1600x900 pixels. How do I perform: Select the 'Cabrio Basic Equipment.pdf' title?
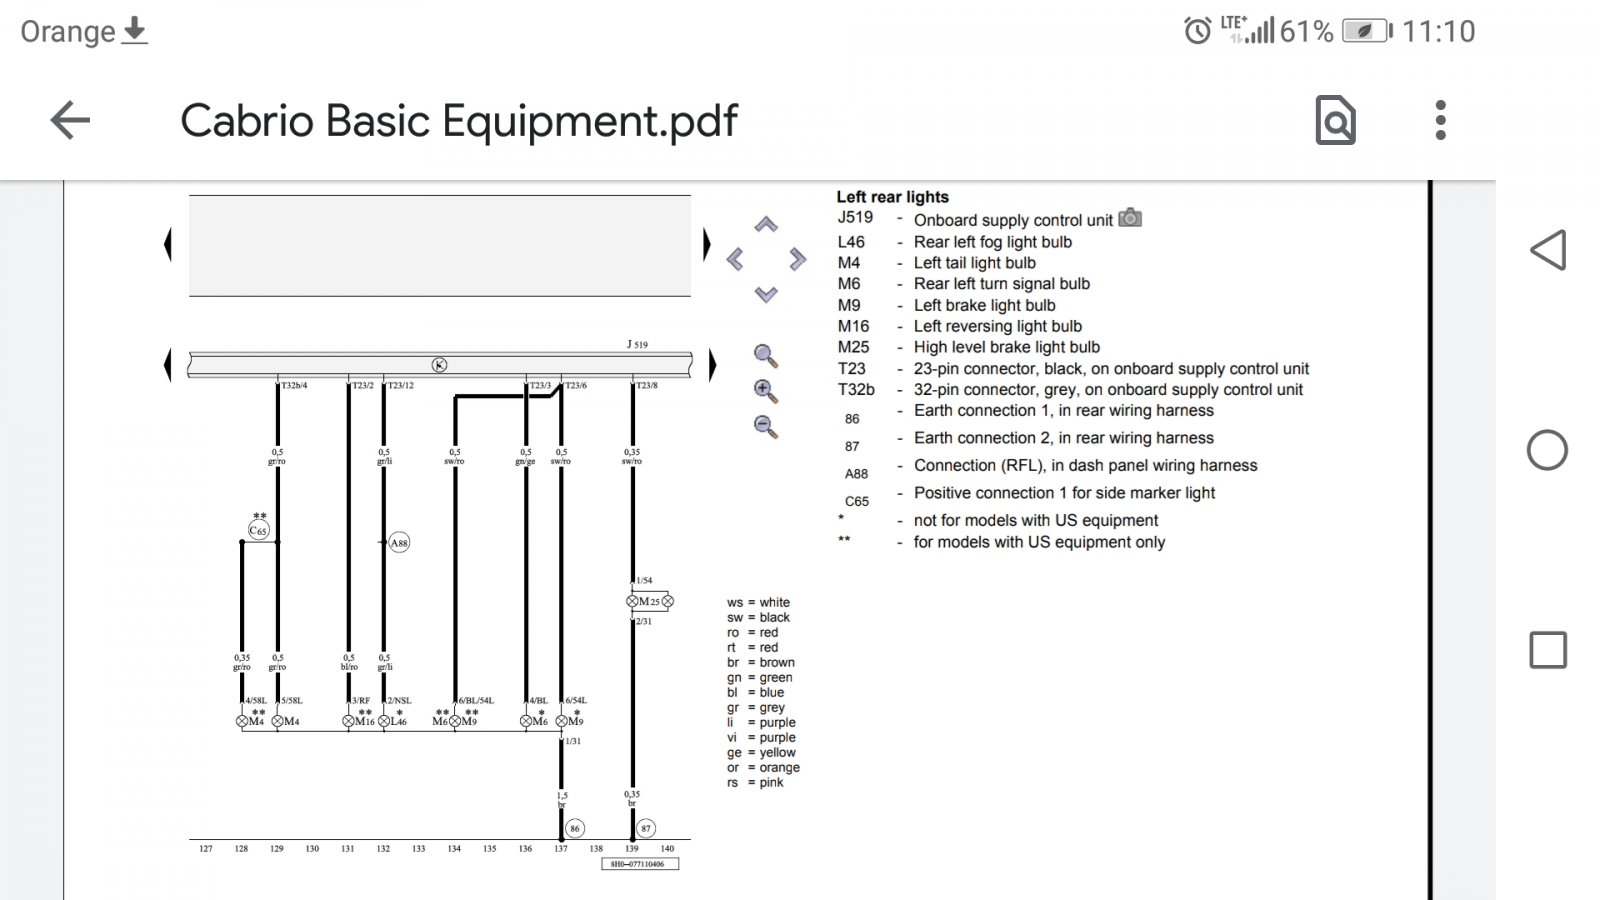[459, 121]
